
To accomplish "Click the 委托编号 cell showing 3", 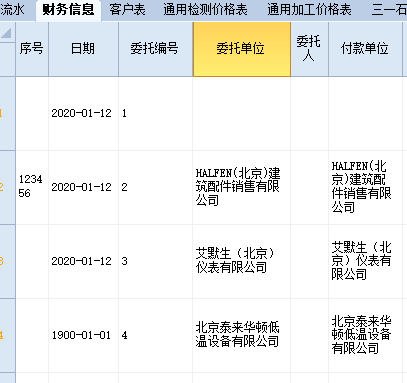I will point(155,261).
